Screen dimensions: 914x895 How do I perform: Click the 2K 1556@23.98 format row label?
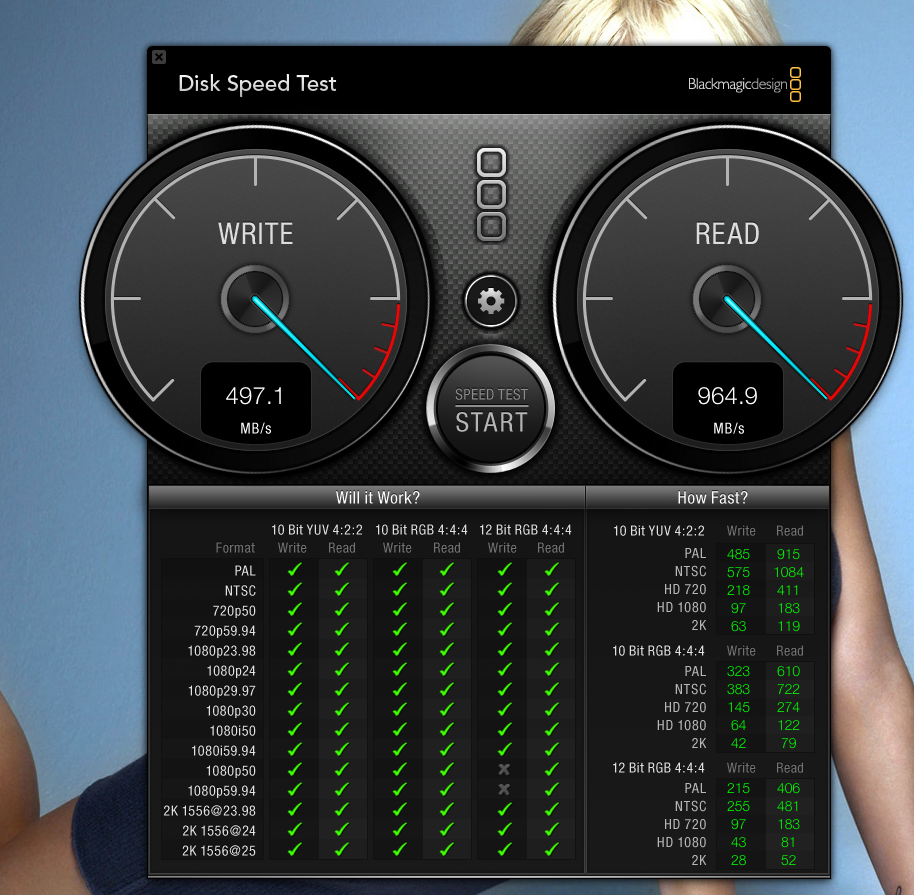[x=209, y=811]
